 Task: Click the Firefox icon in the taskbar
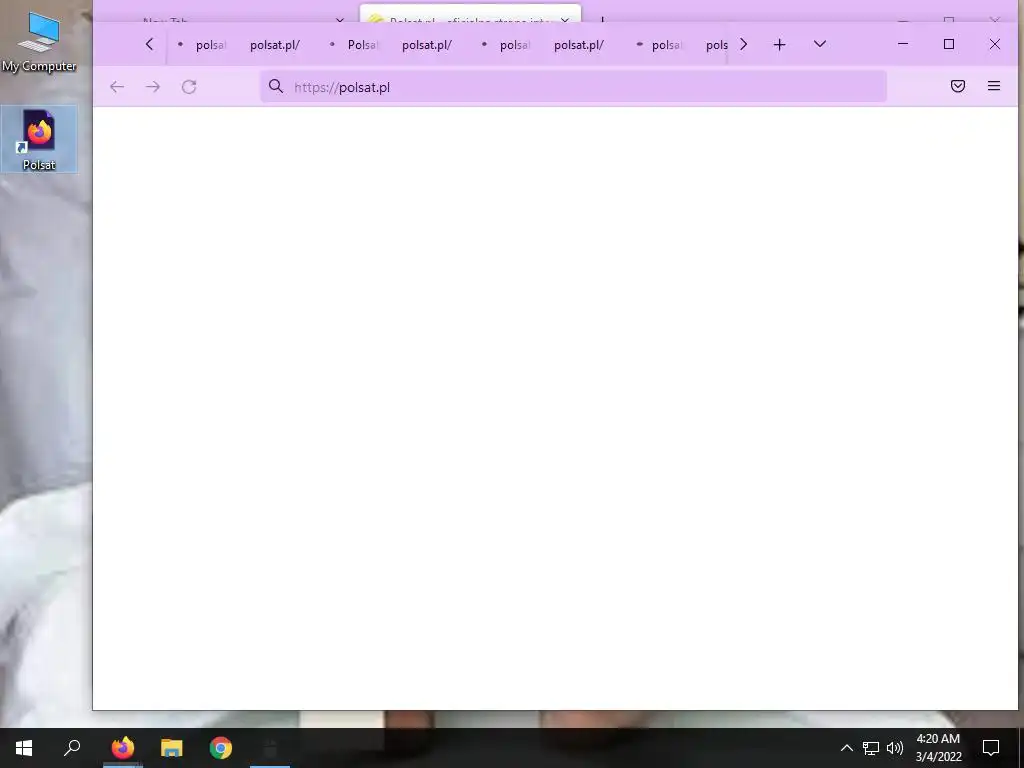[x=123, y=748]
